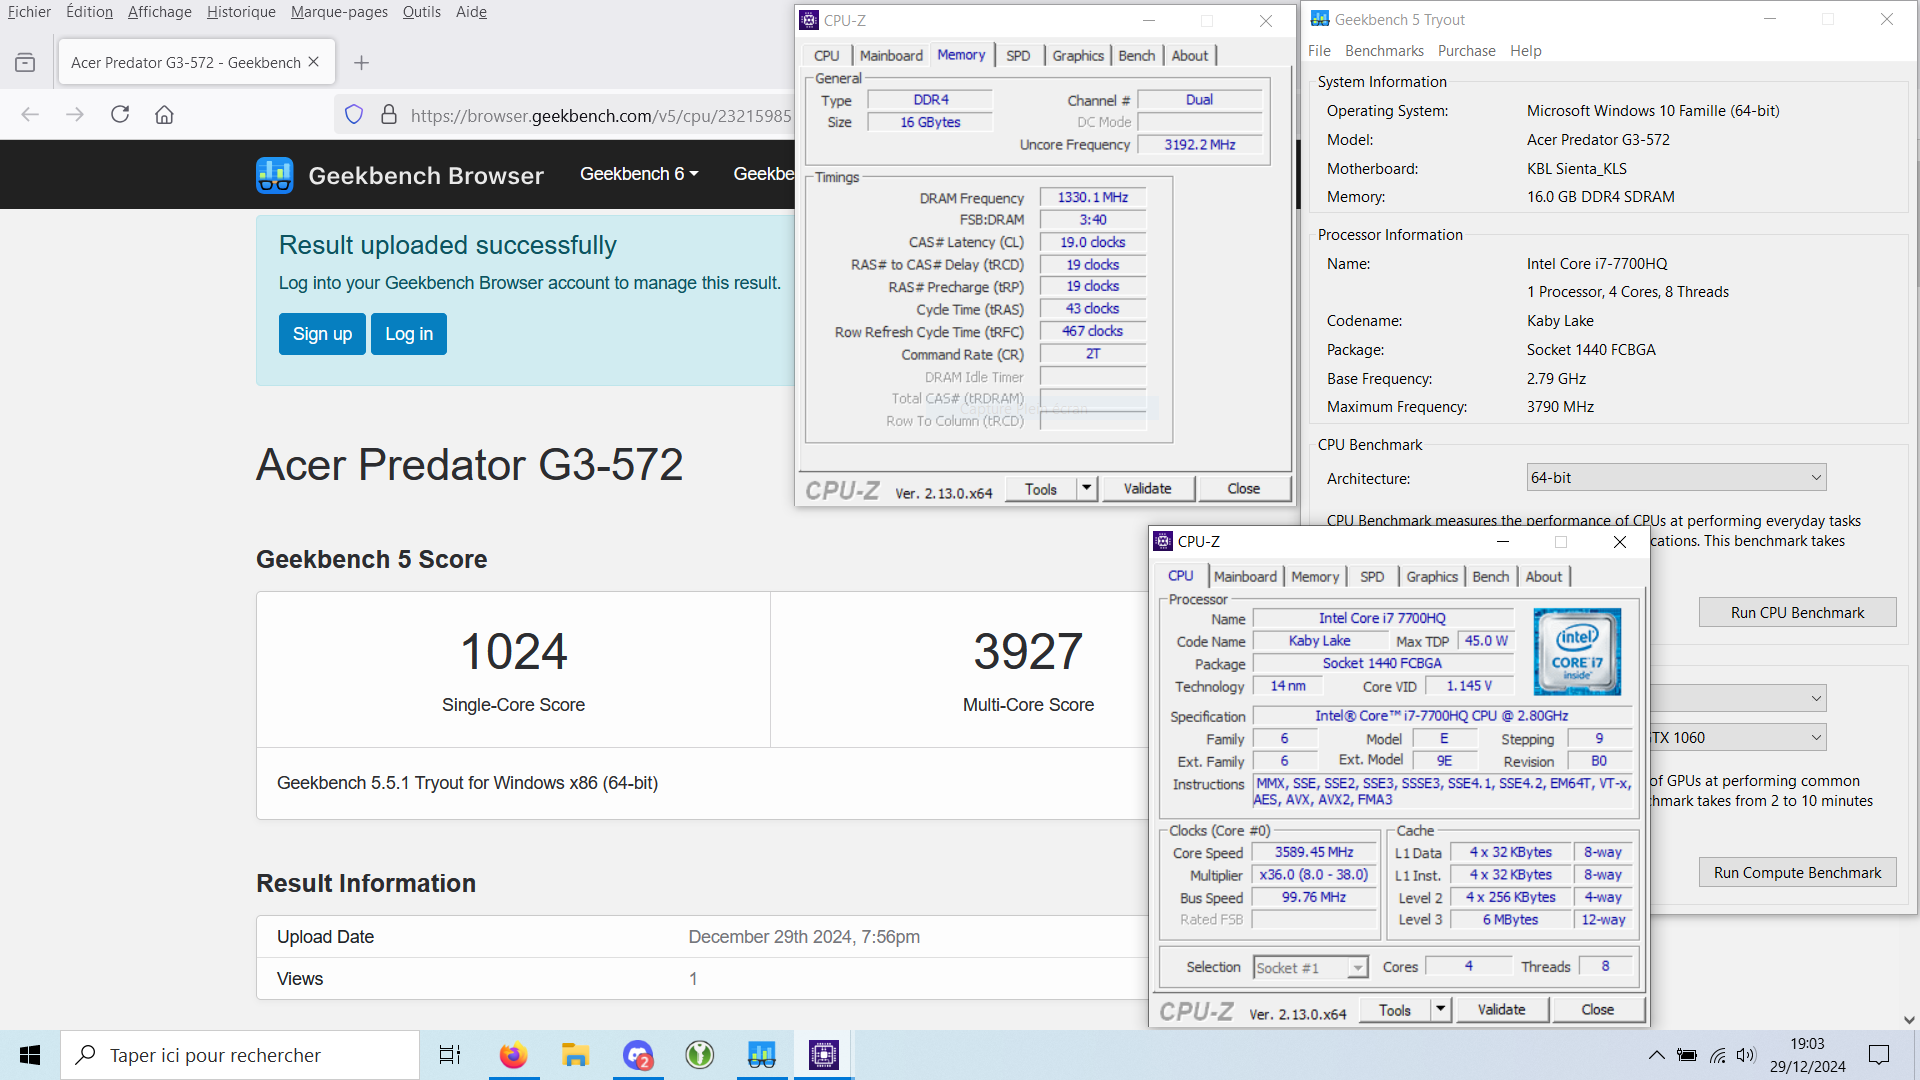Open the Architecture 64-bit dropdown

tap(1676, 478)
